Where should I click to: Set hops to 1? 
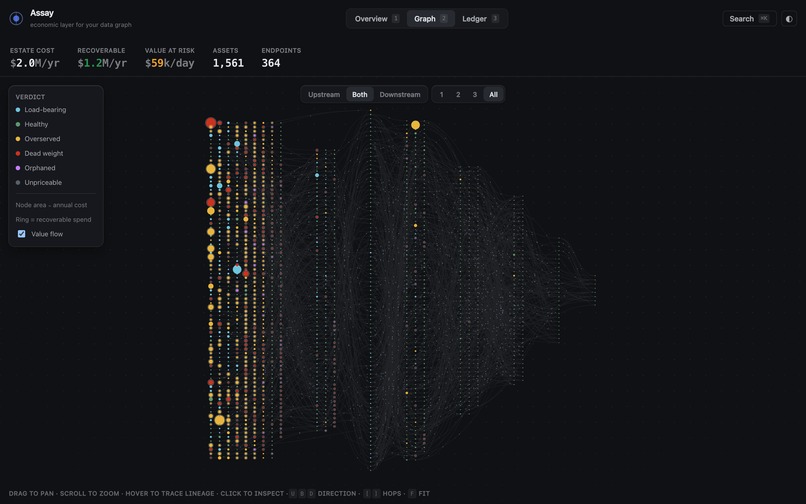tap(442, 95)
